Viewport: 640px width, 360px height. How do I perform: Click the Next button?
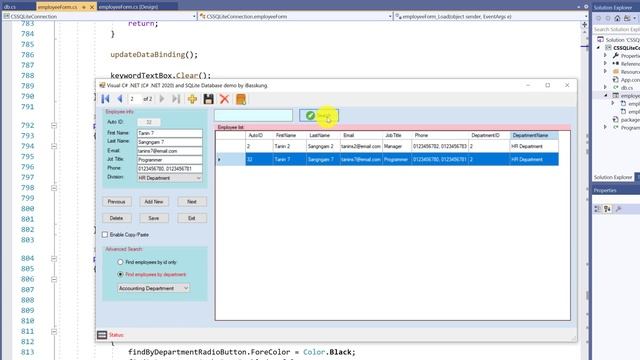[x=192, y=202]
